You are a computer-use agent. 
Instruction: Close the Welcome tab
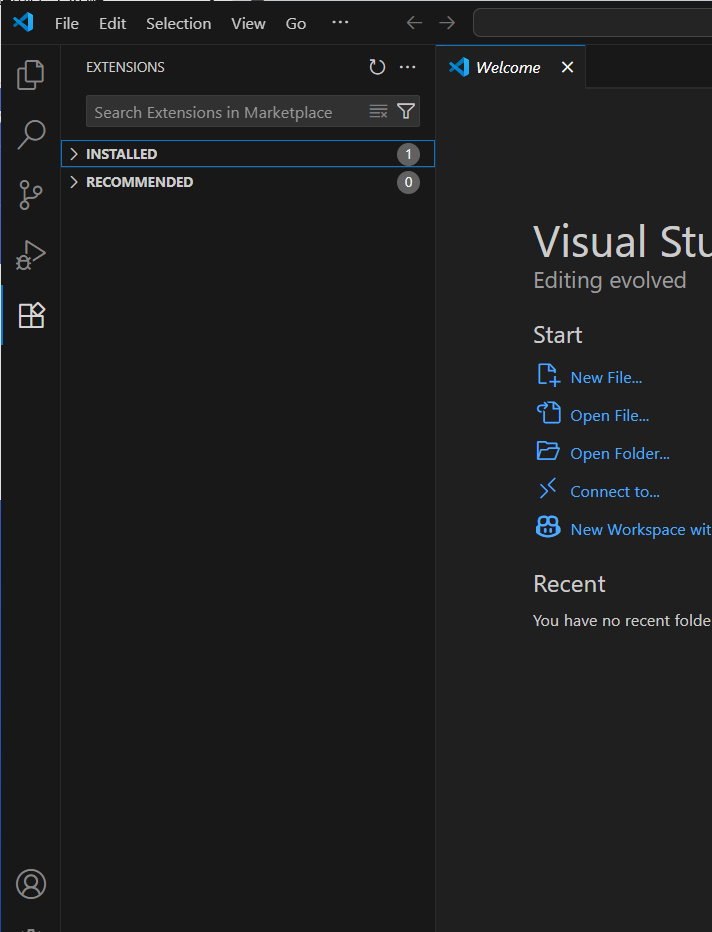tap(567, 67)
